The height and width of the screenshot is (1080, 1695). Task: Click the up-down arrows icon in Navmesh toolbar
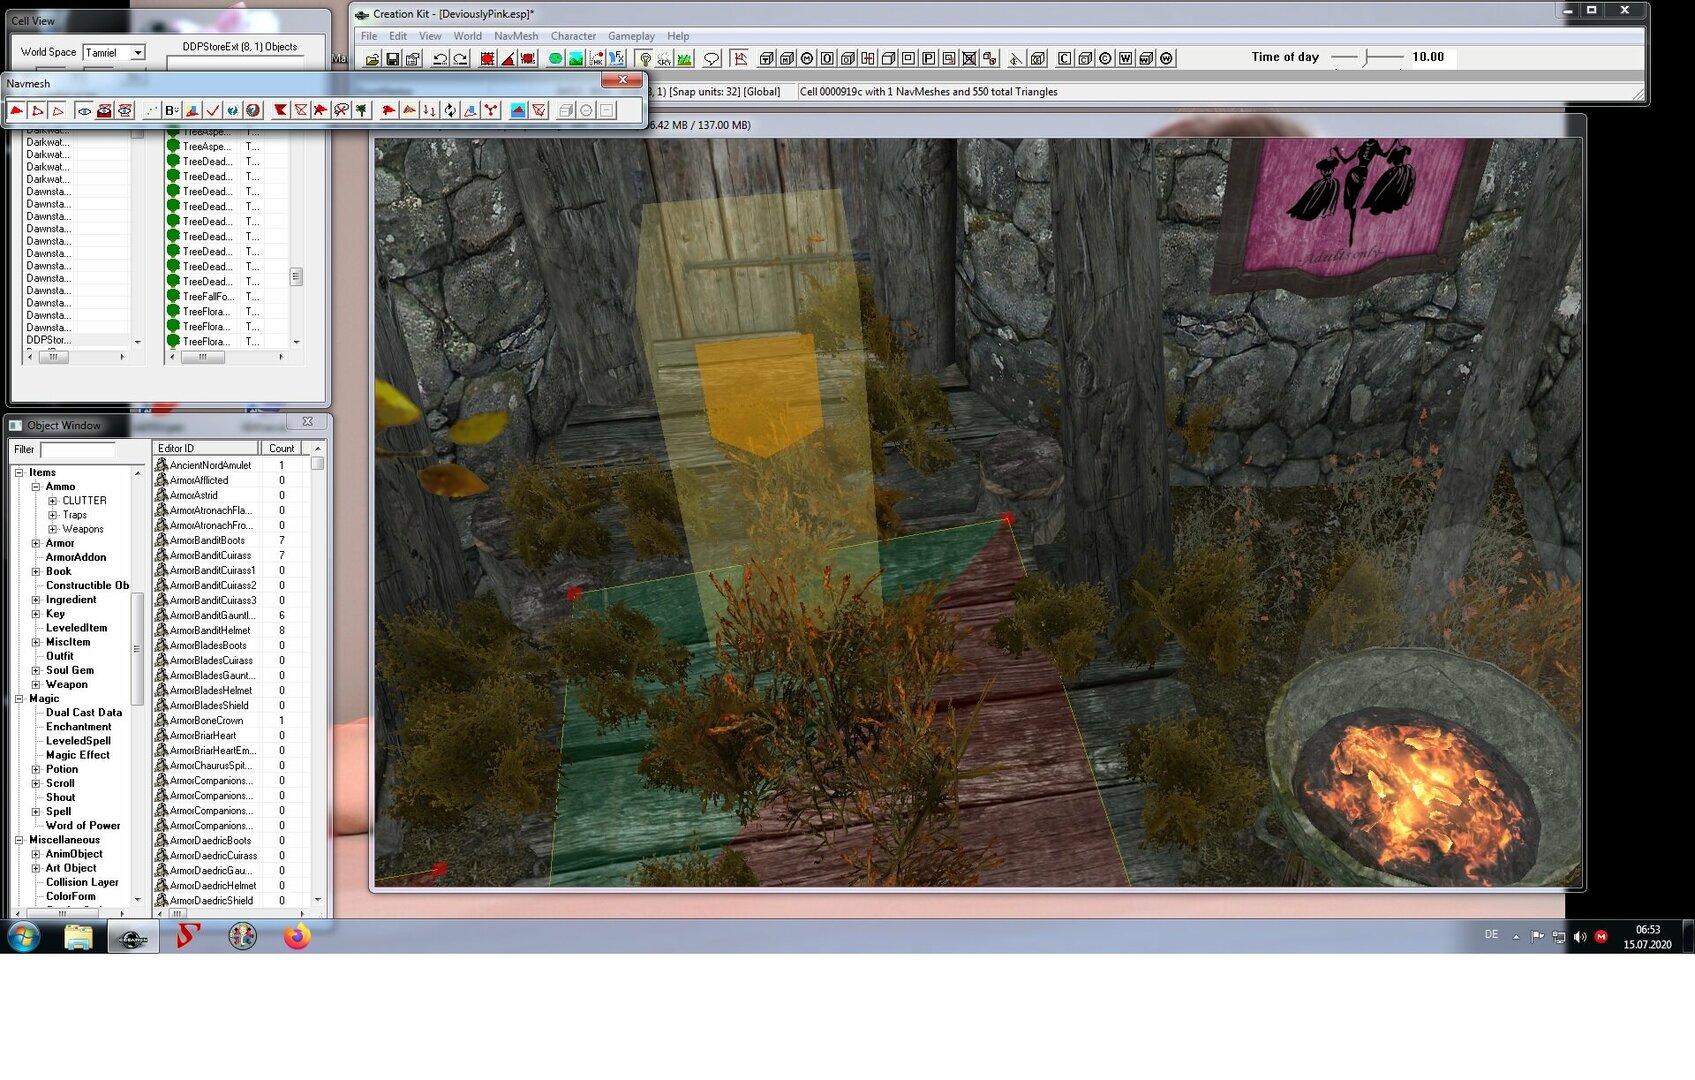point(429,110)
